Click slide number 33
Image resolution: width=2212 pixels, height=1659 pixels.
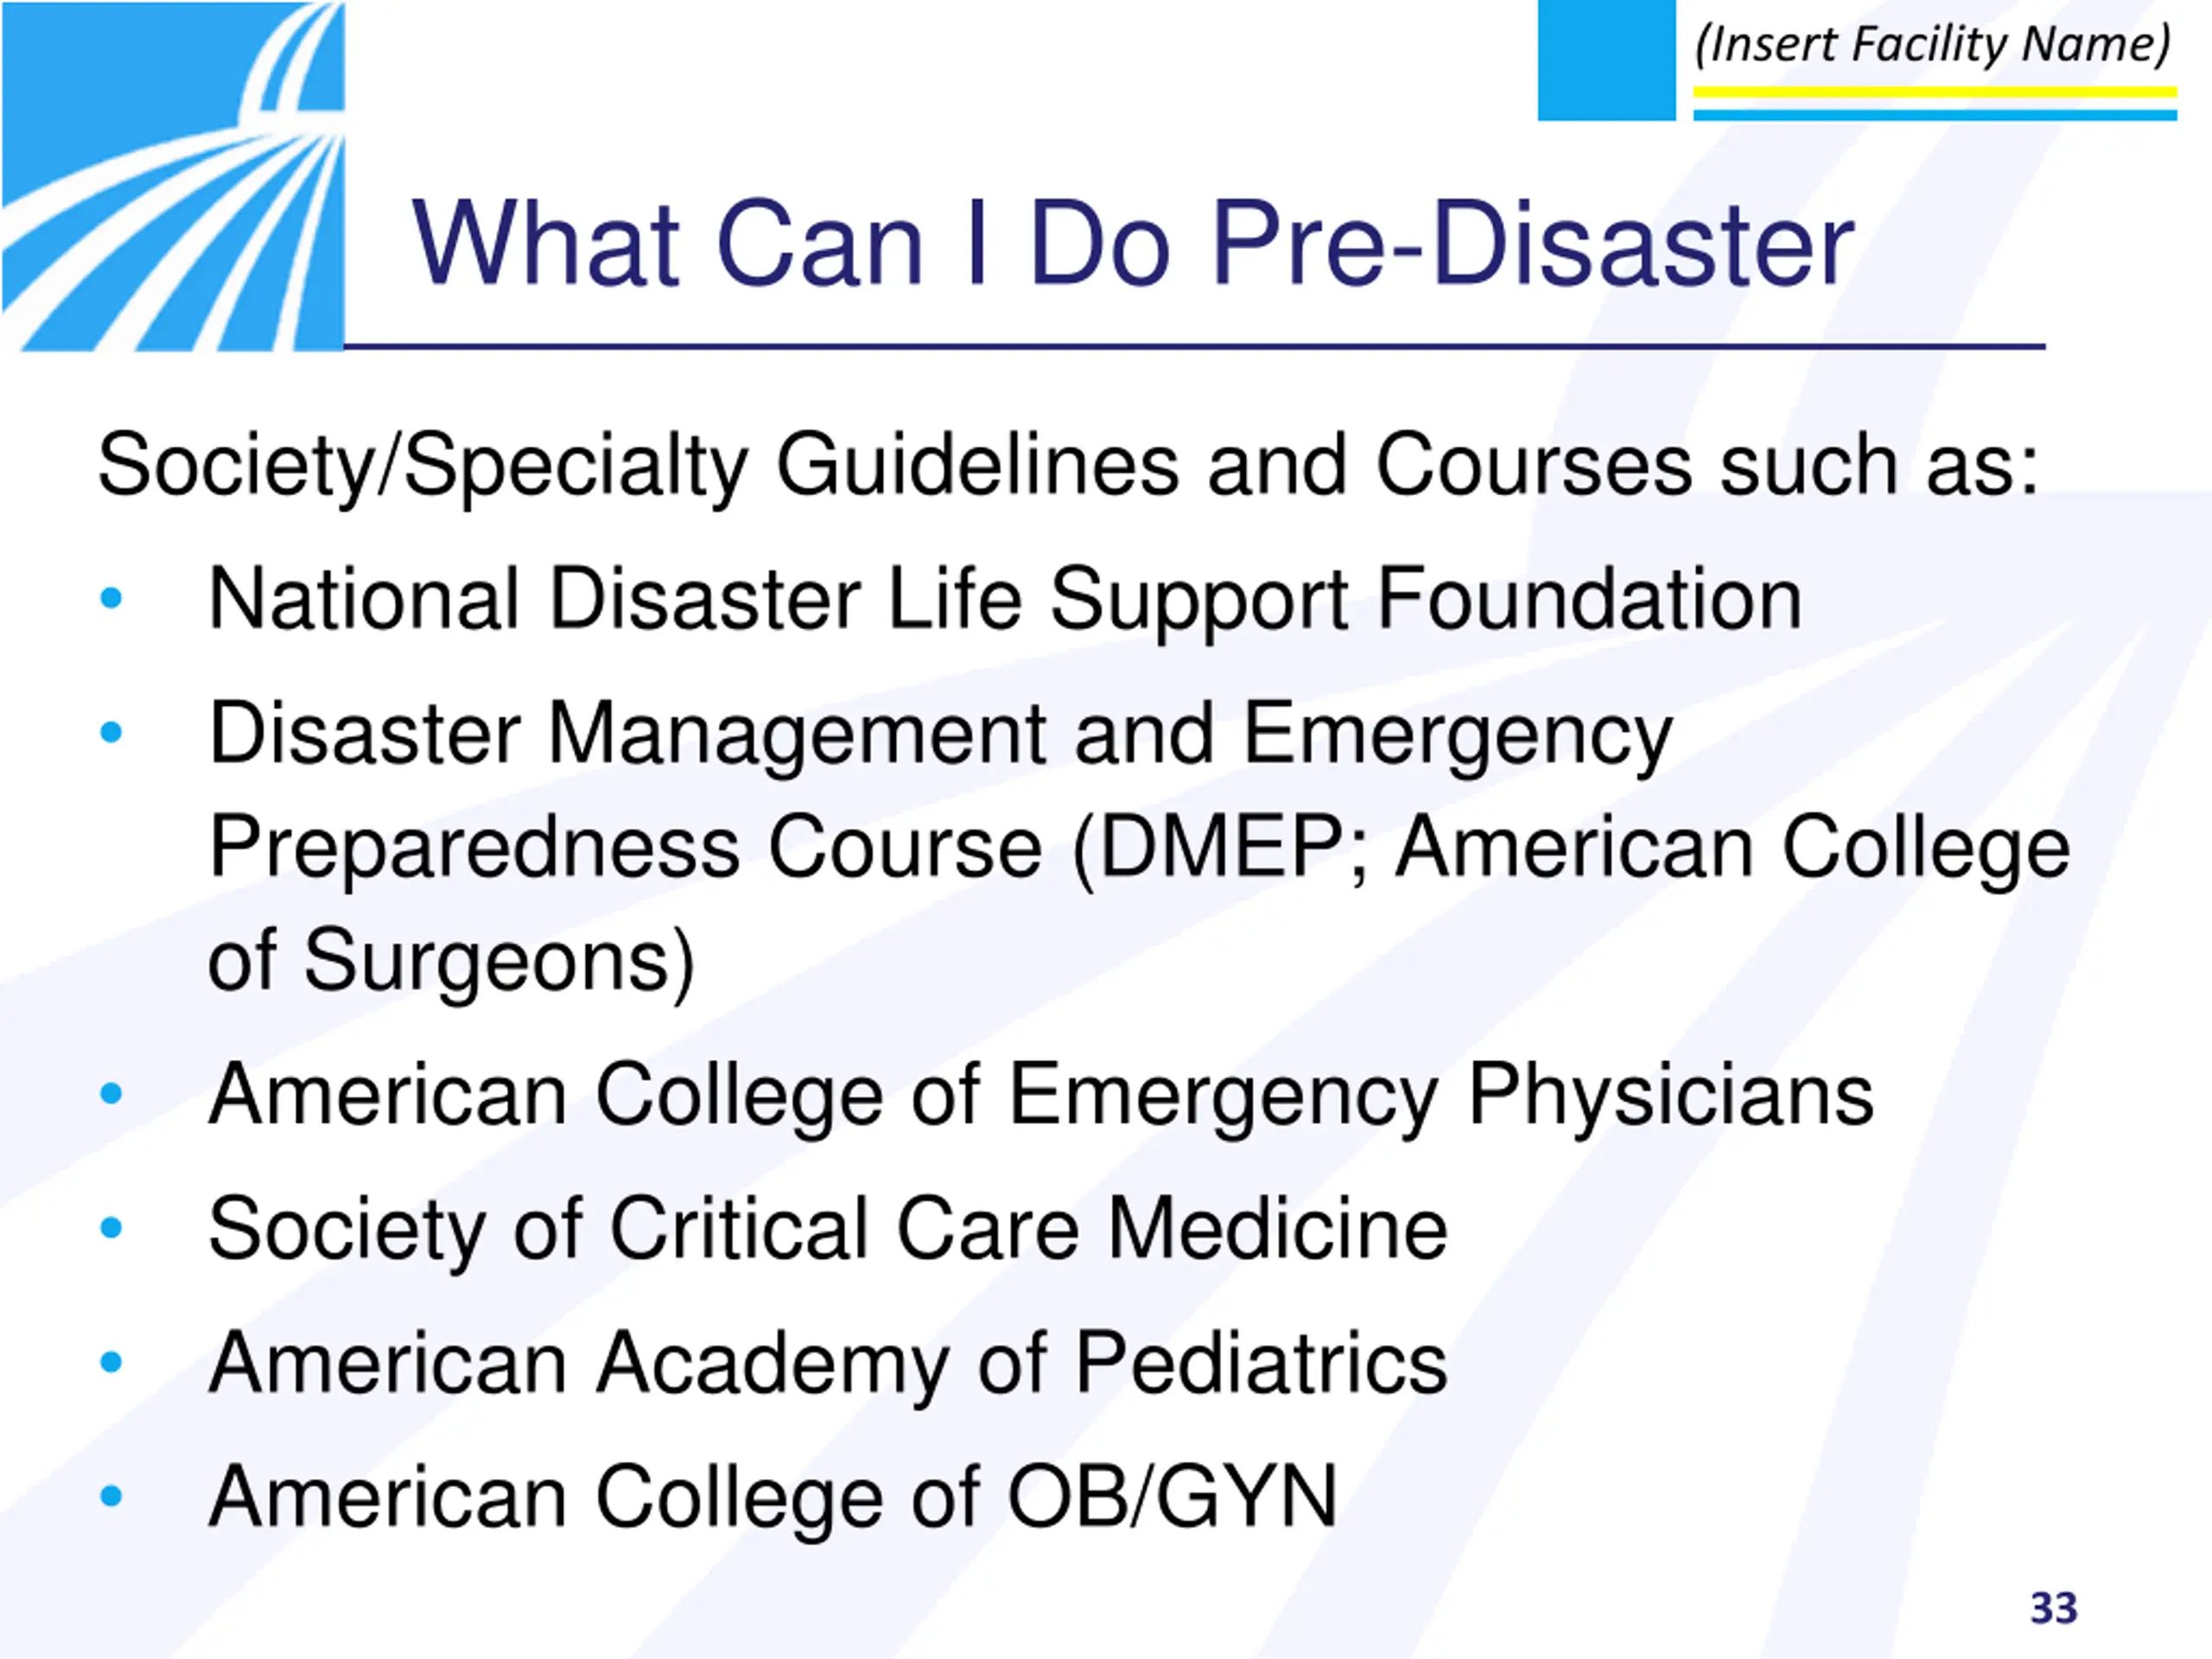2054,1609
